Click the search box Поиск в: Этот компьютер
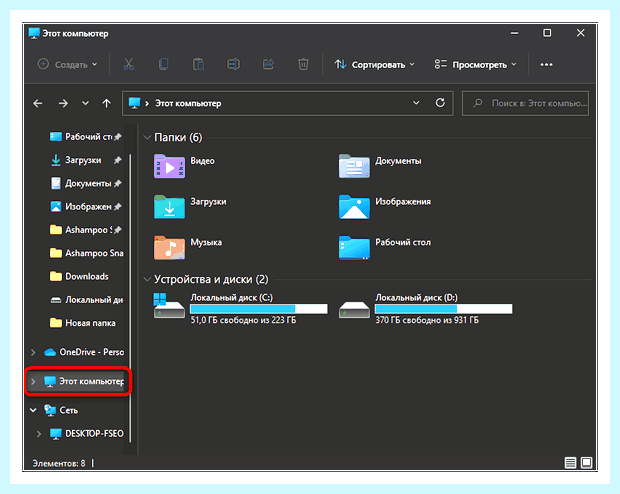The image size is (620, 494). (525, 103)
